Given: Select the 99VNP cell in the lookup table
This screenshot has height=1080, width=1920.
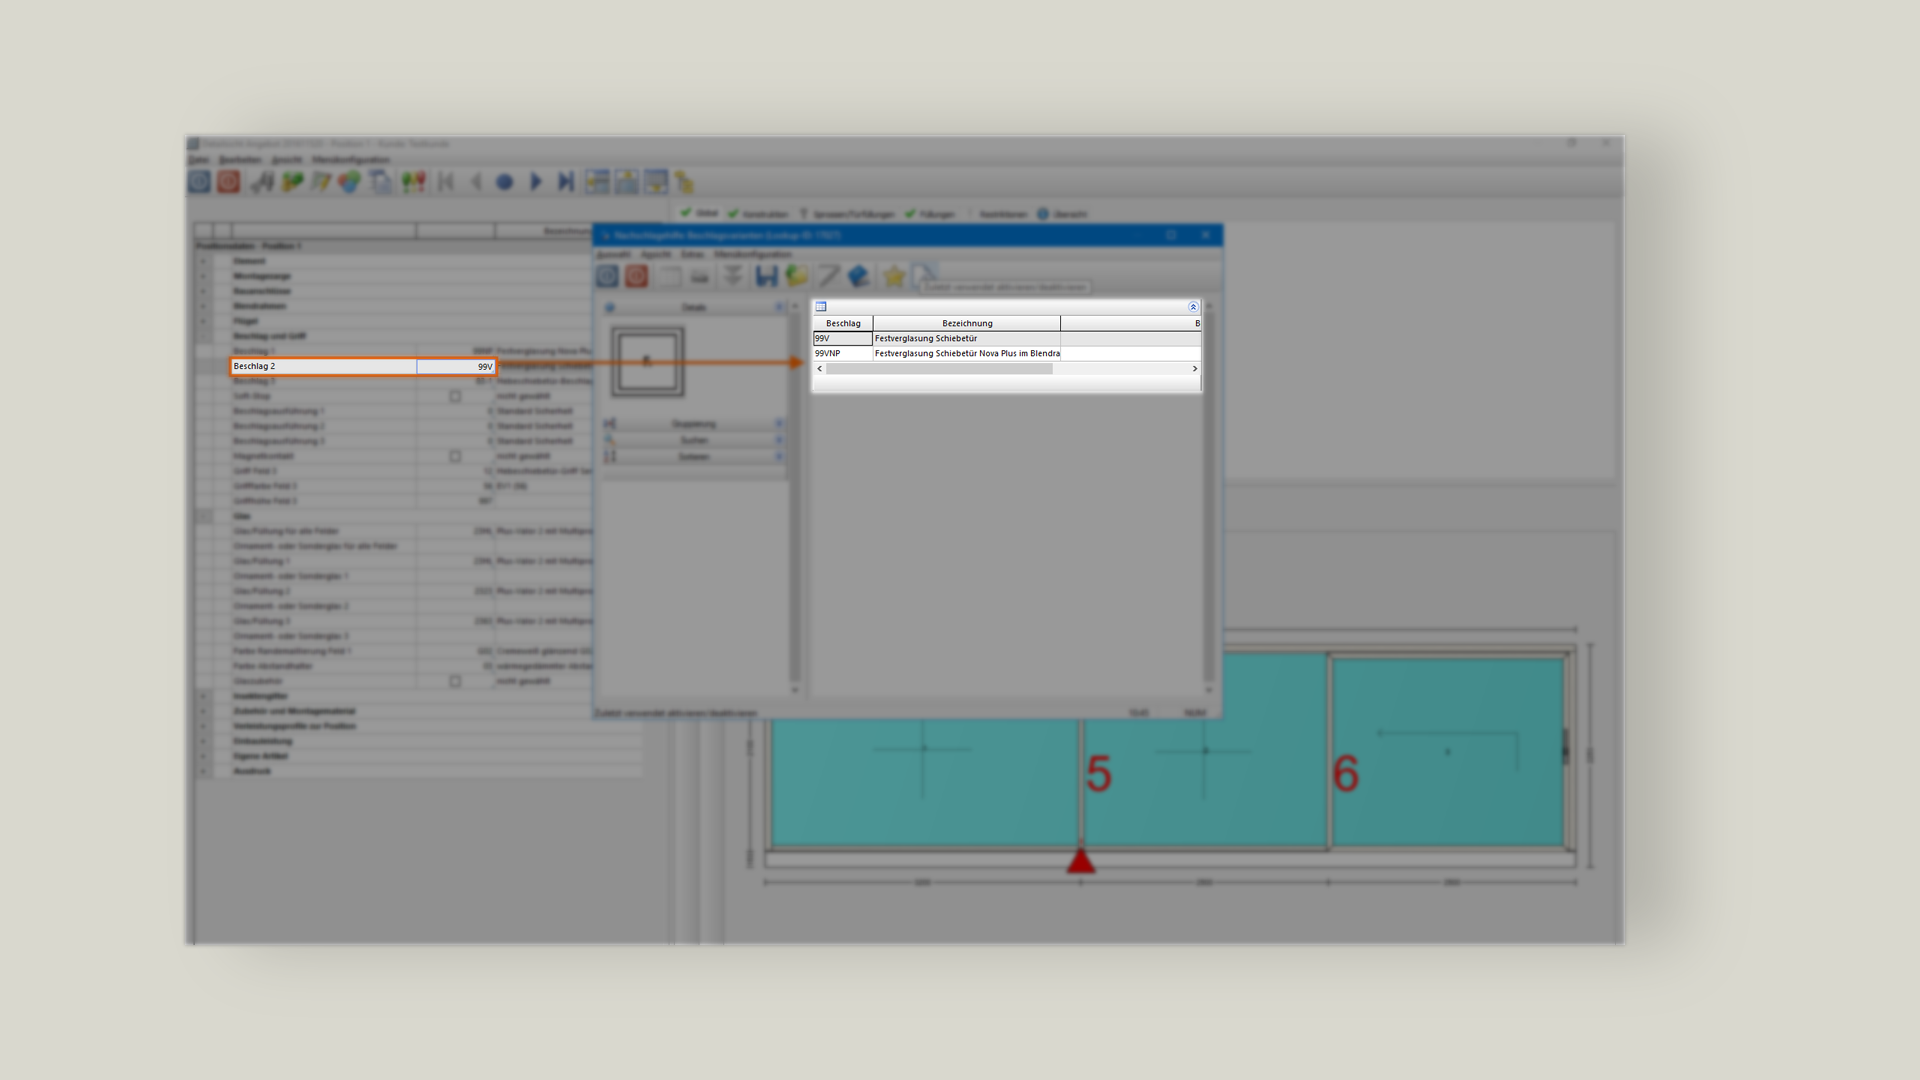Looking at the screenshot, I should point(843,354).
